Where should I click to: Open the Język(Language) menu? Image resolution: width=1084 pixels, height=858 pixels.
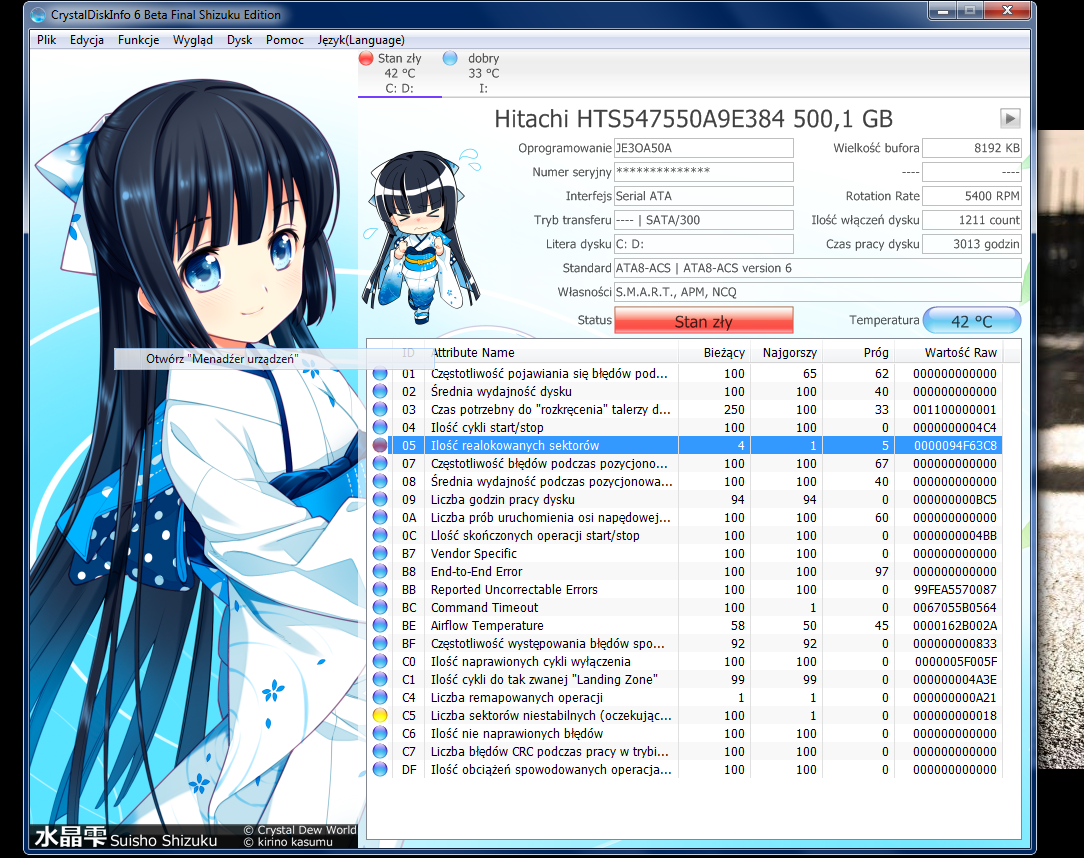[361, 40]
